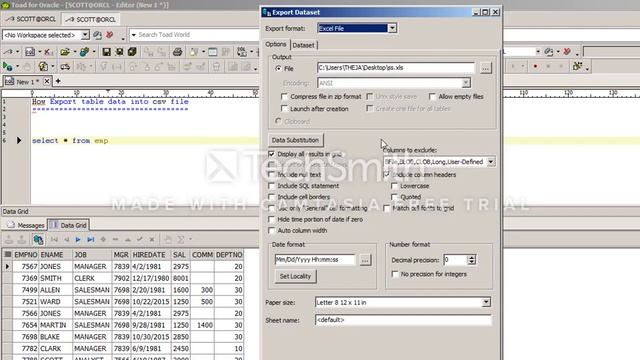Click the lamp icon in main toolbar

[194, 52]
